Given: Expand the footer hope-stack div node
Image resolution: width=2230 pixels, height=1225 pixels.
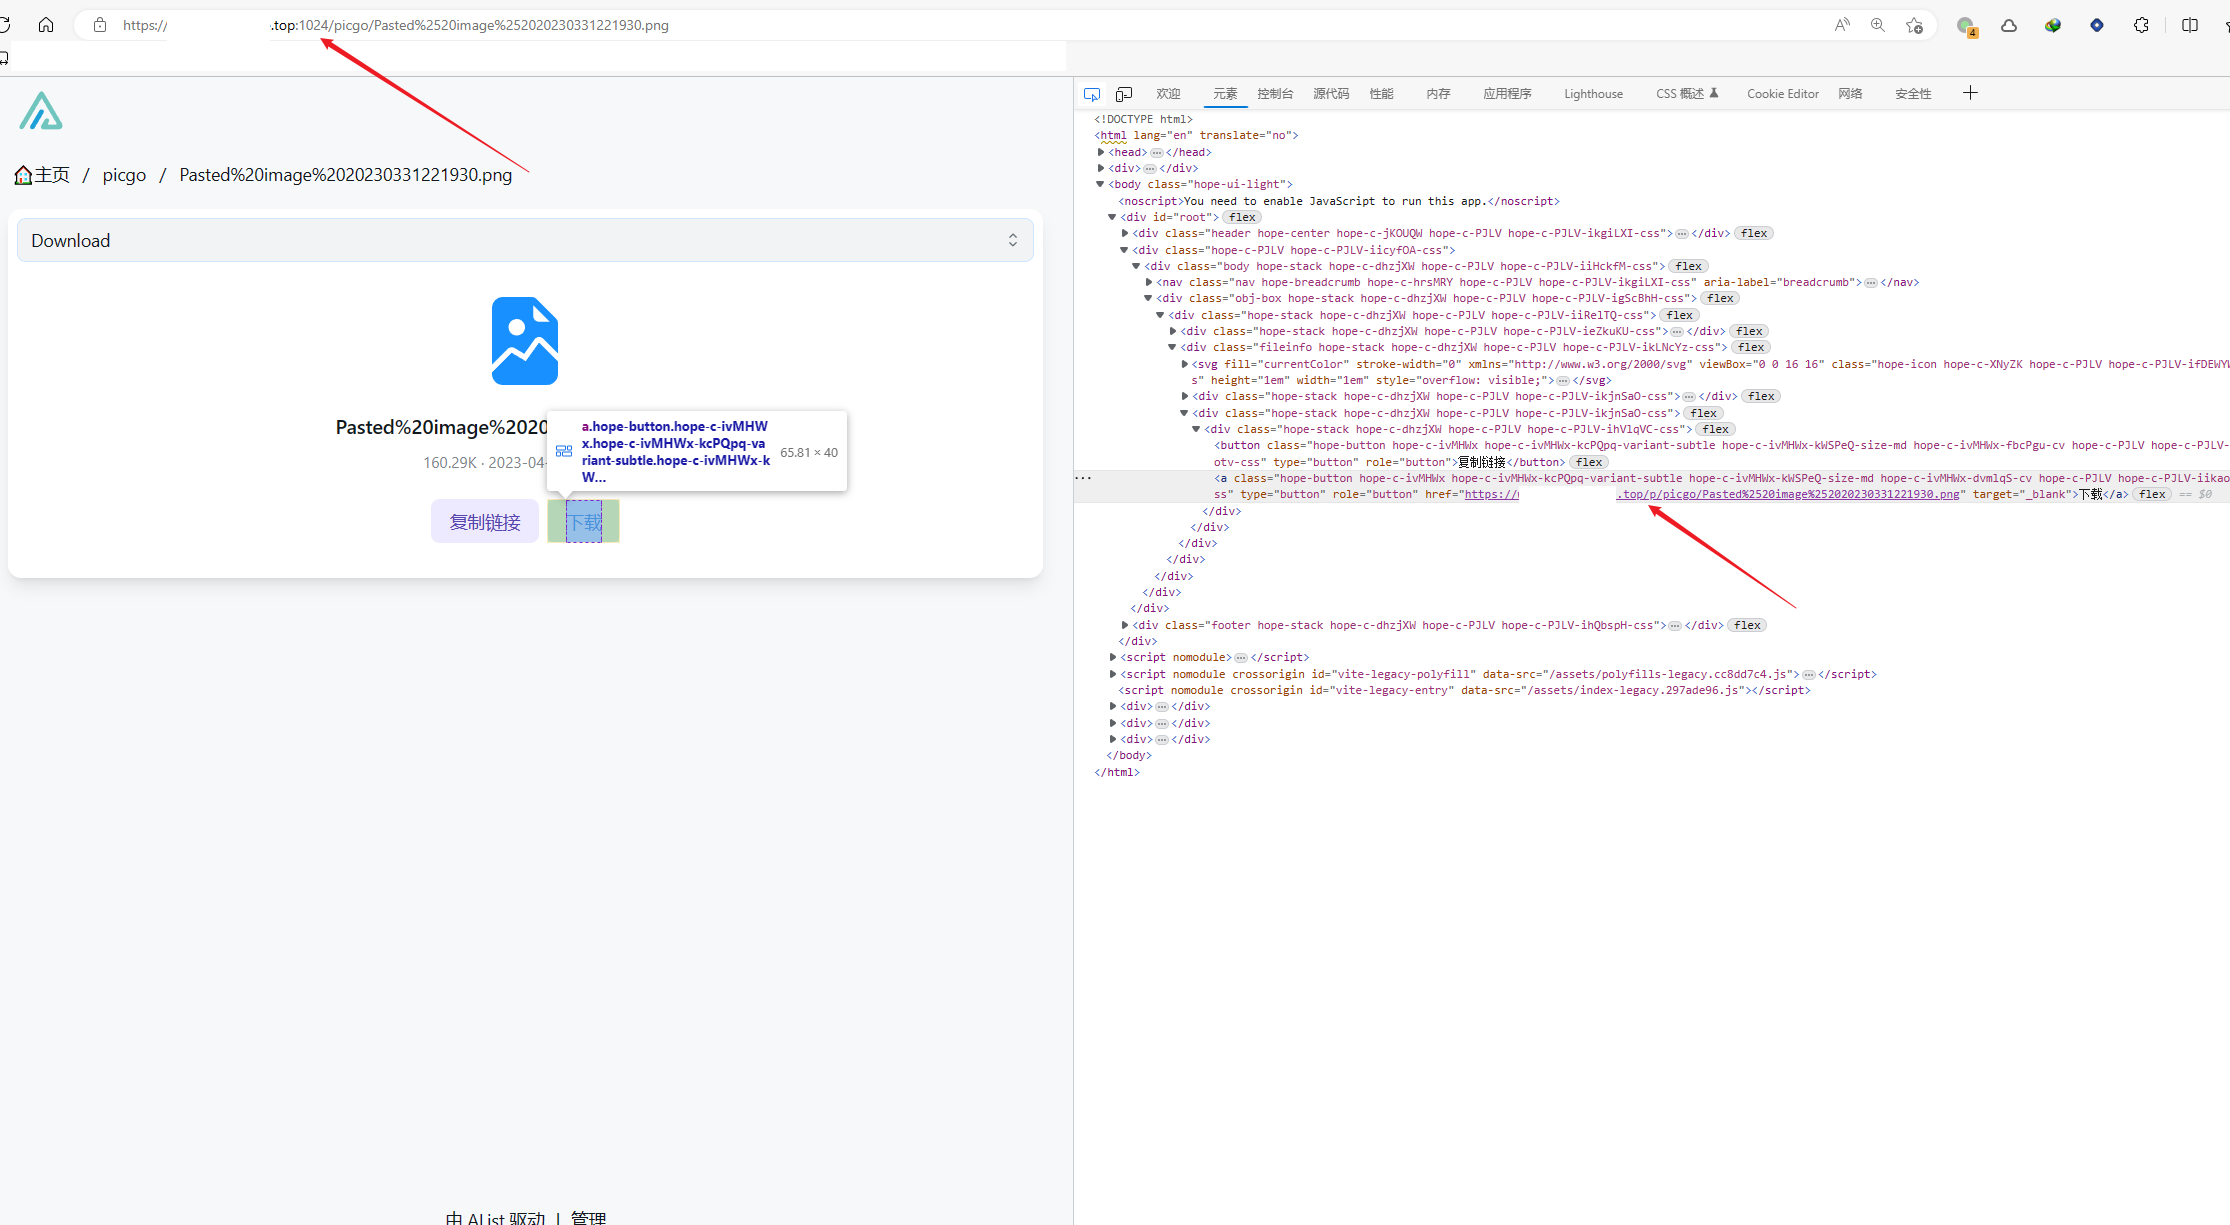Looking at the screenshot, I should [1125, 625].
